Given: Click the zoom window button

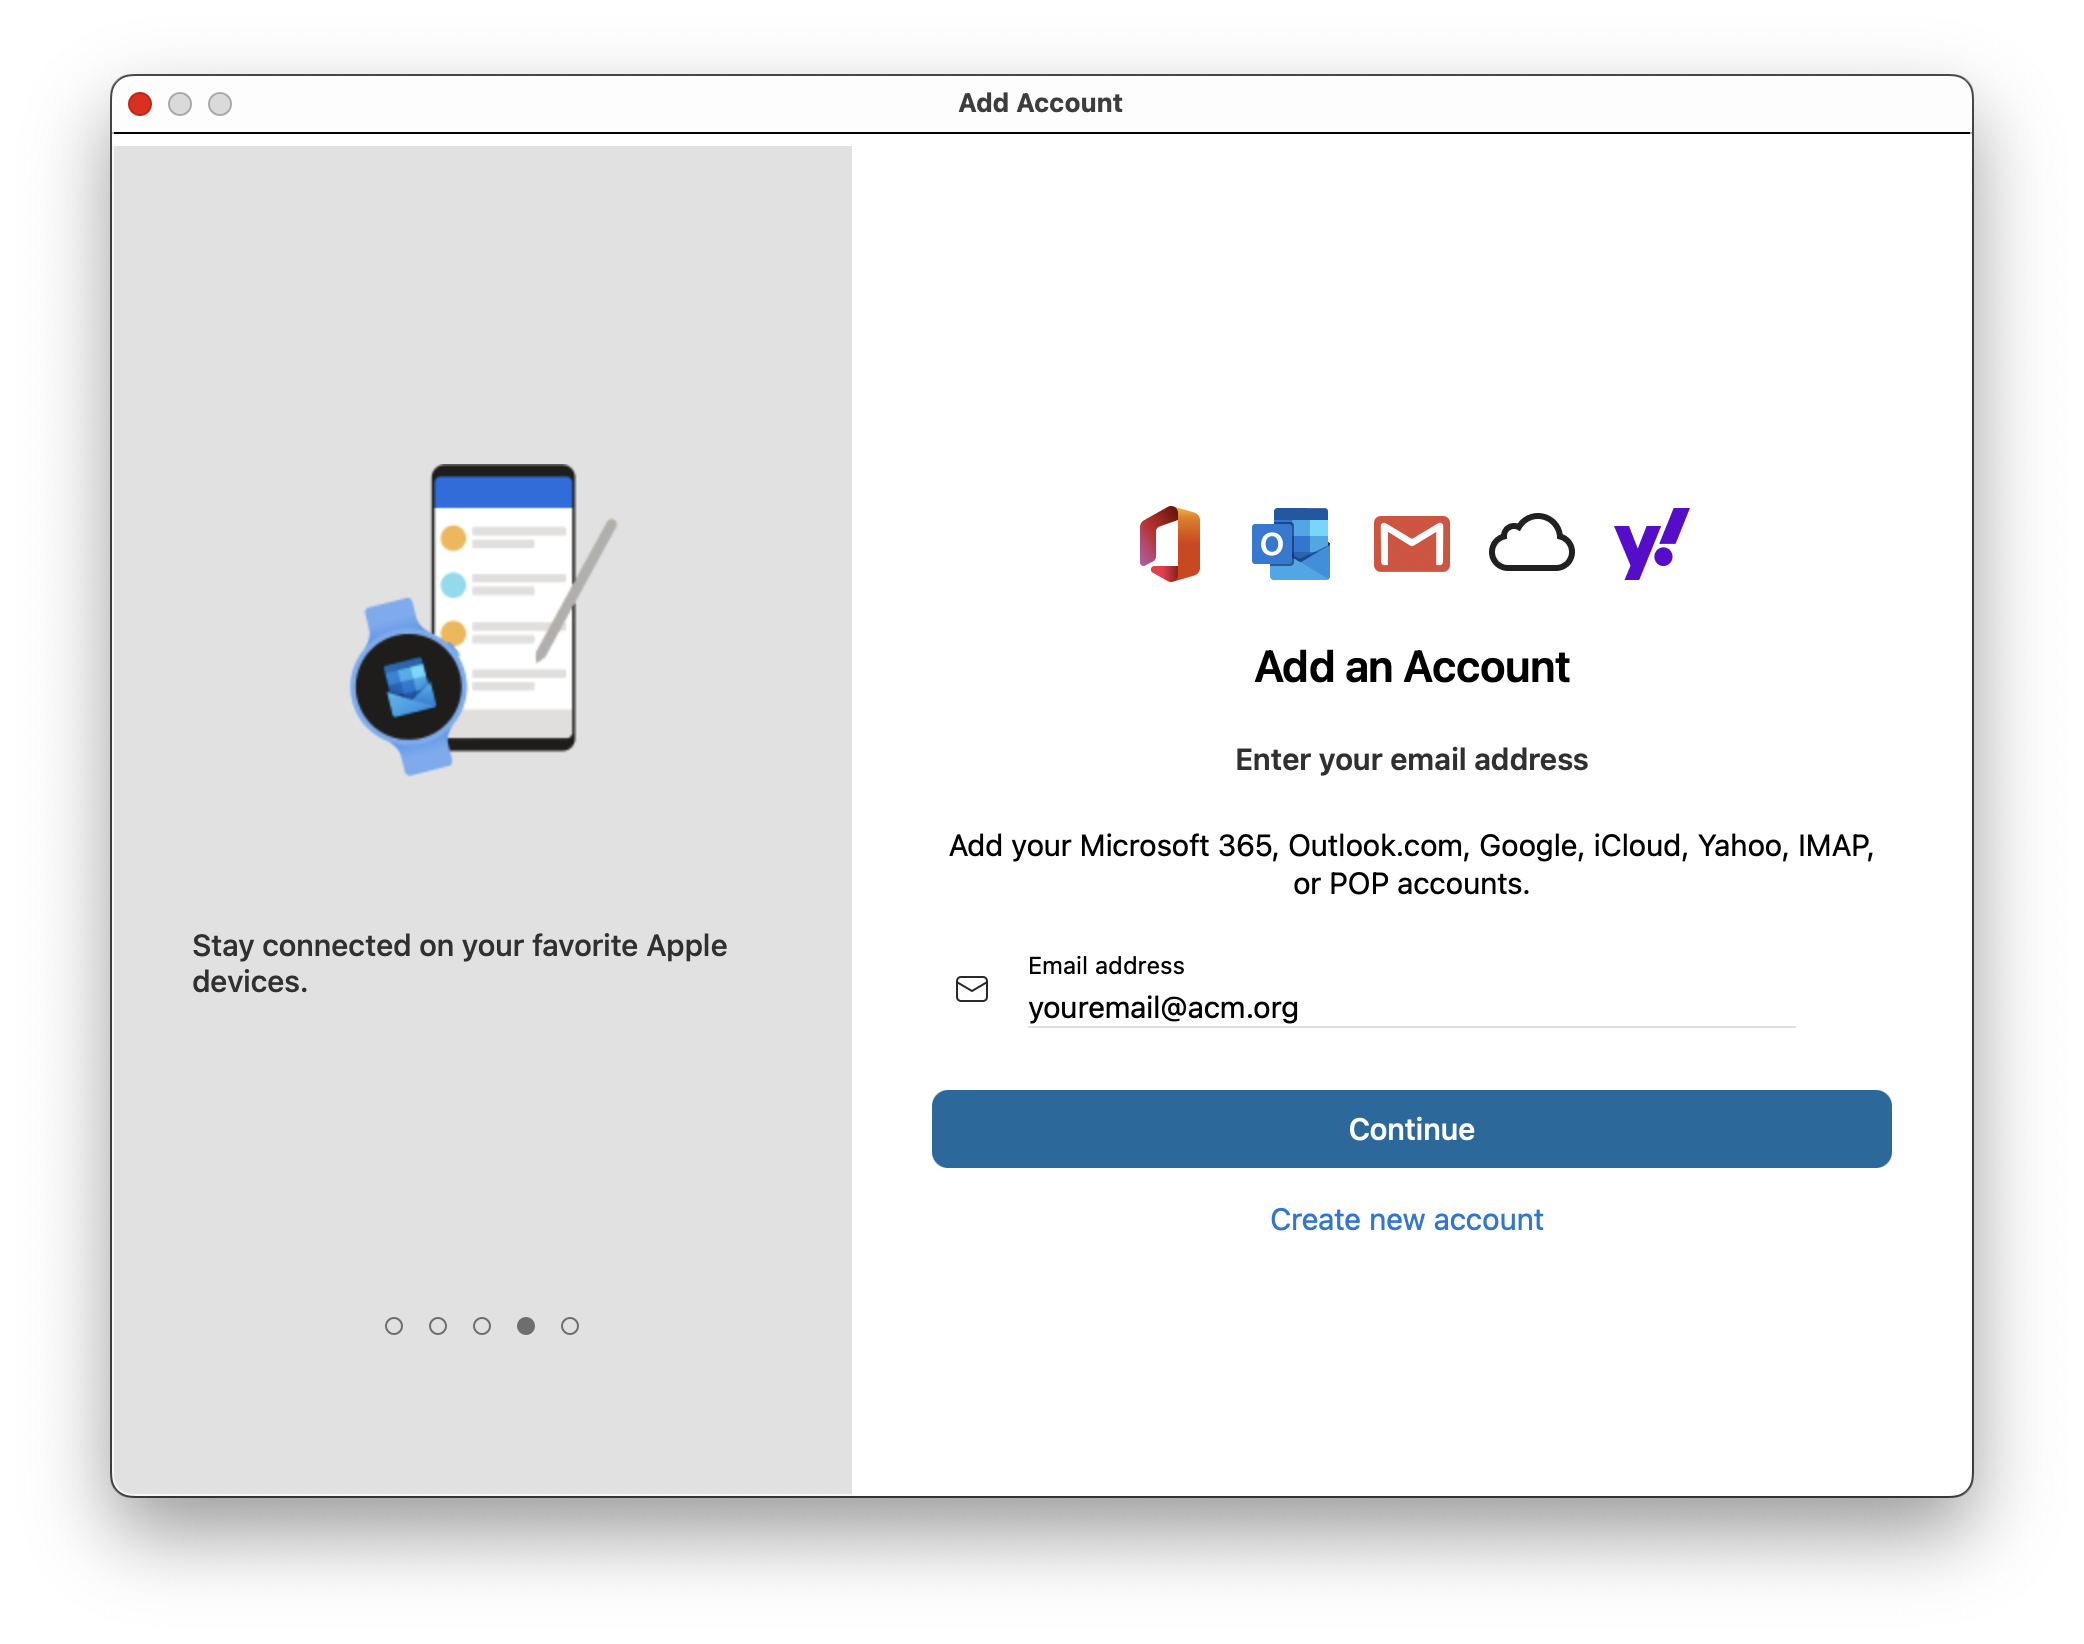Looking at the screenshot, I should pyautogui.click(x=220, y=104).
